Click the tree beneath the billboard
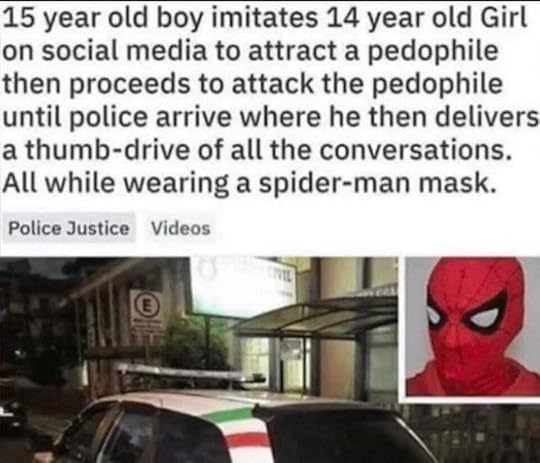The width and height of the screenshot is (540, 463). point(194,342)
